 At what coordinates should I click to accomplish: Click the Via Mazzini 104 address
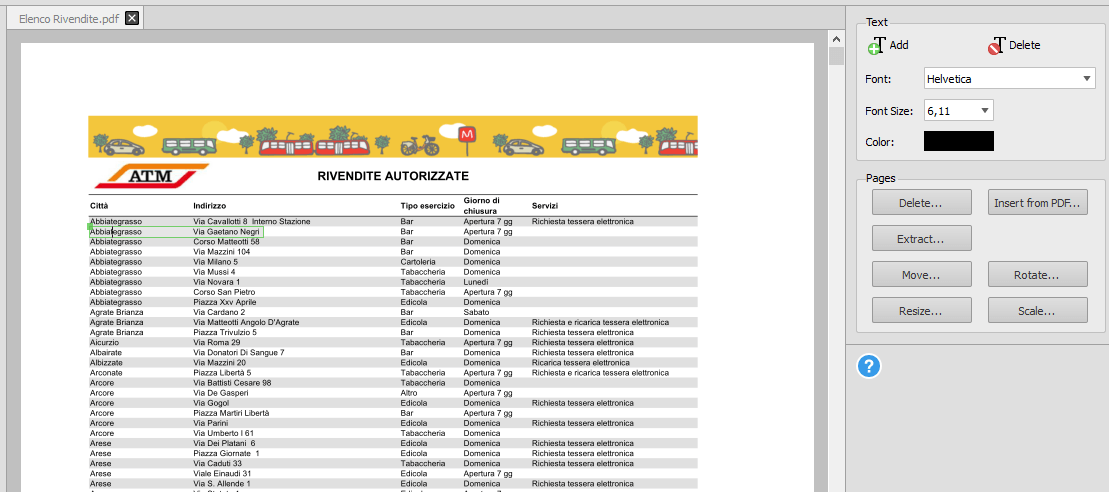pos(221,252)
